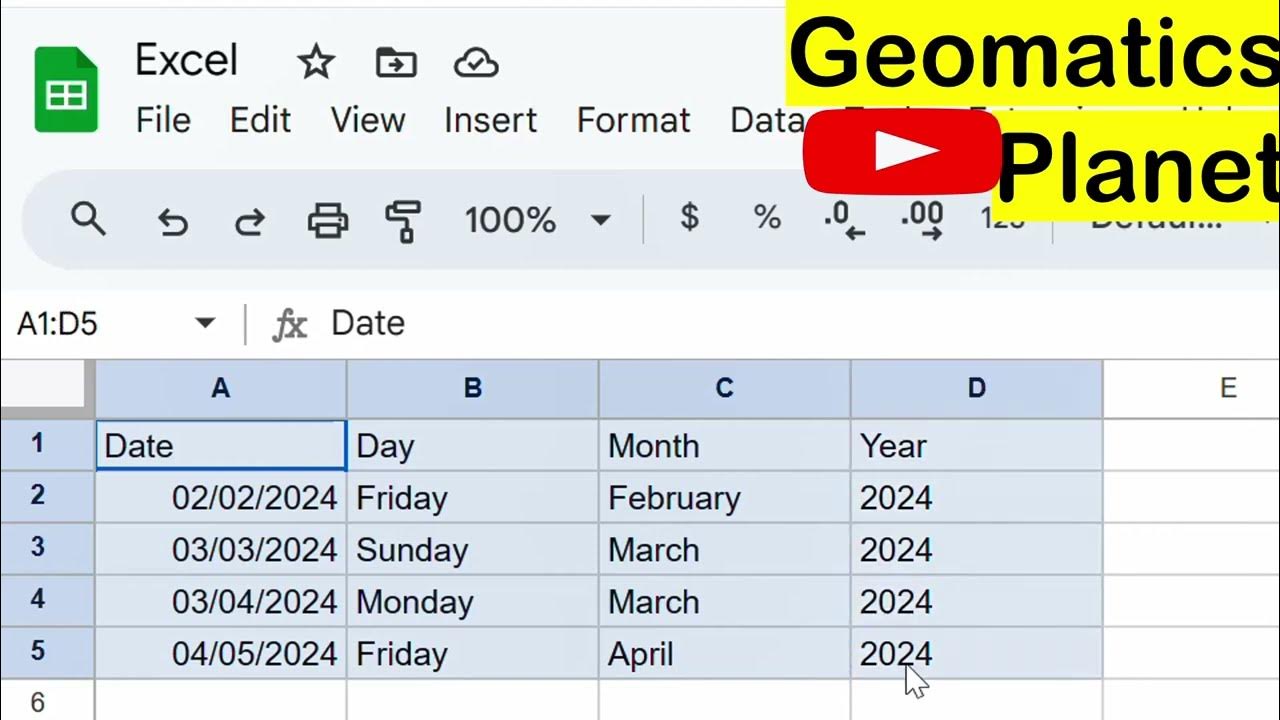Check the cloud save status icon

click(476, 63)
